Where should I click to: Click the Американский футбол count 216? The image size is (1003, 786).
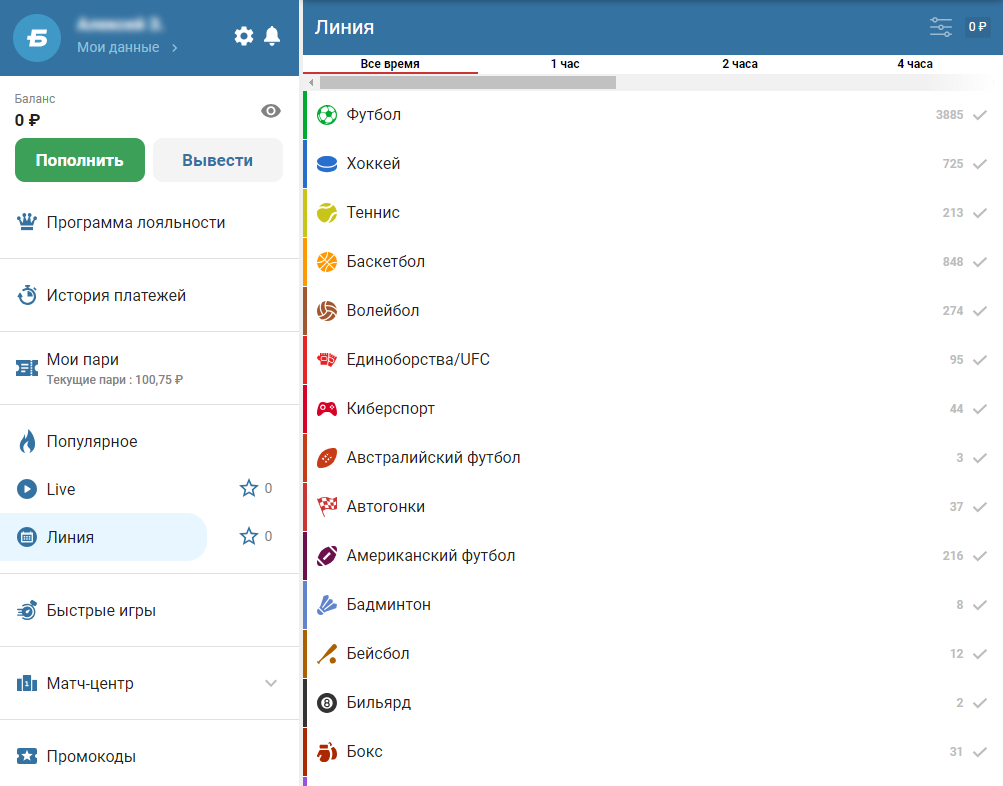point(952,556)
